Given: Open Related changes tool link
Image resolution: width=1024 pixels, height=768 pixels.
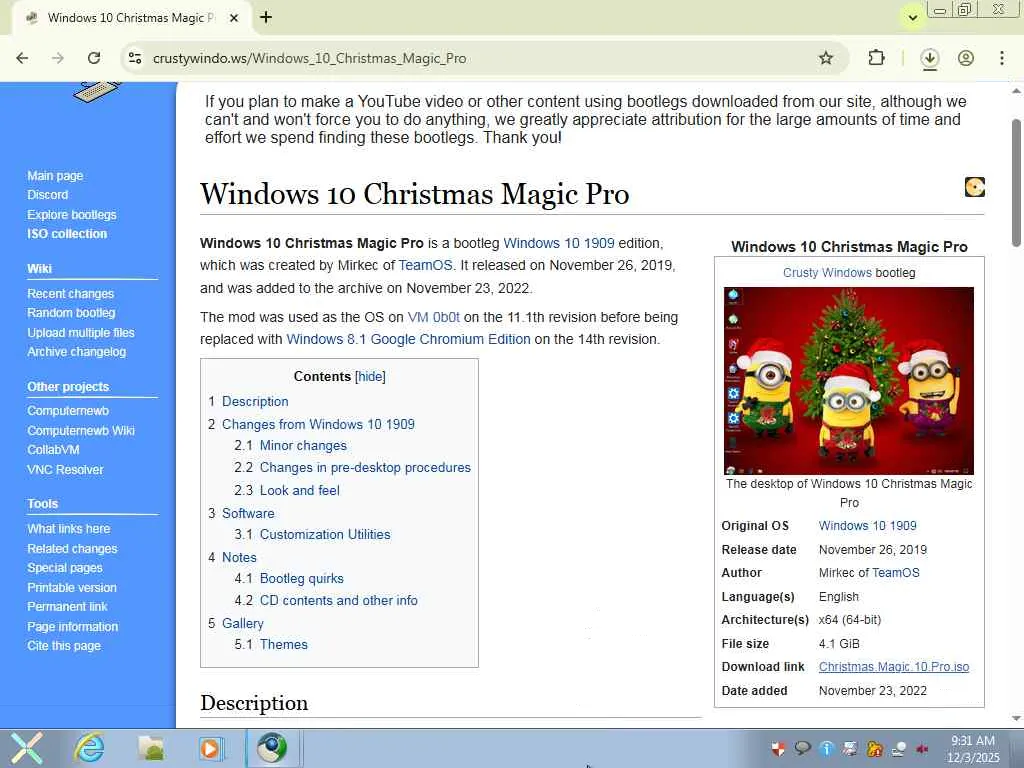Looking at the screenshot, I should coord(72,549).
